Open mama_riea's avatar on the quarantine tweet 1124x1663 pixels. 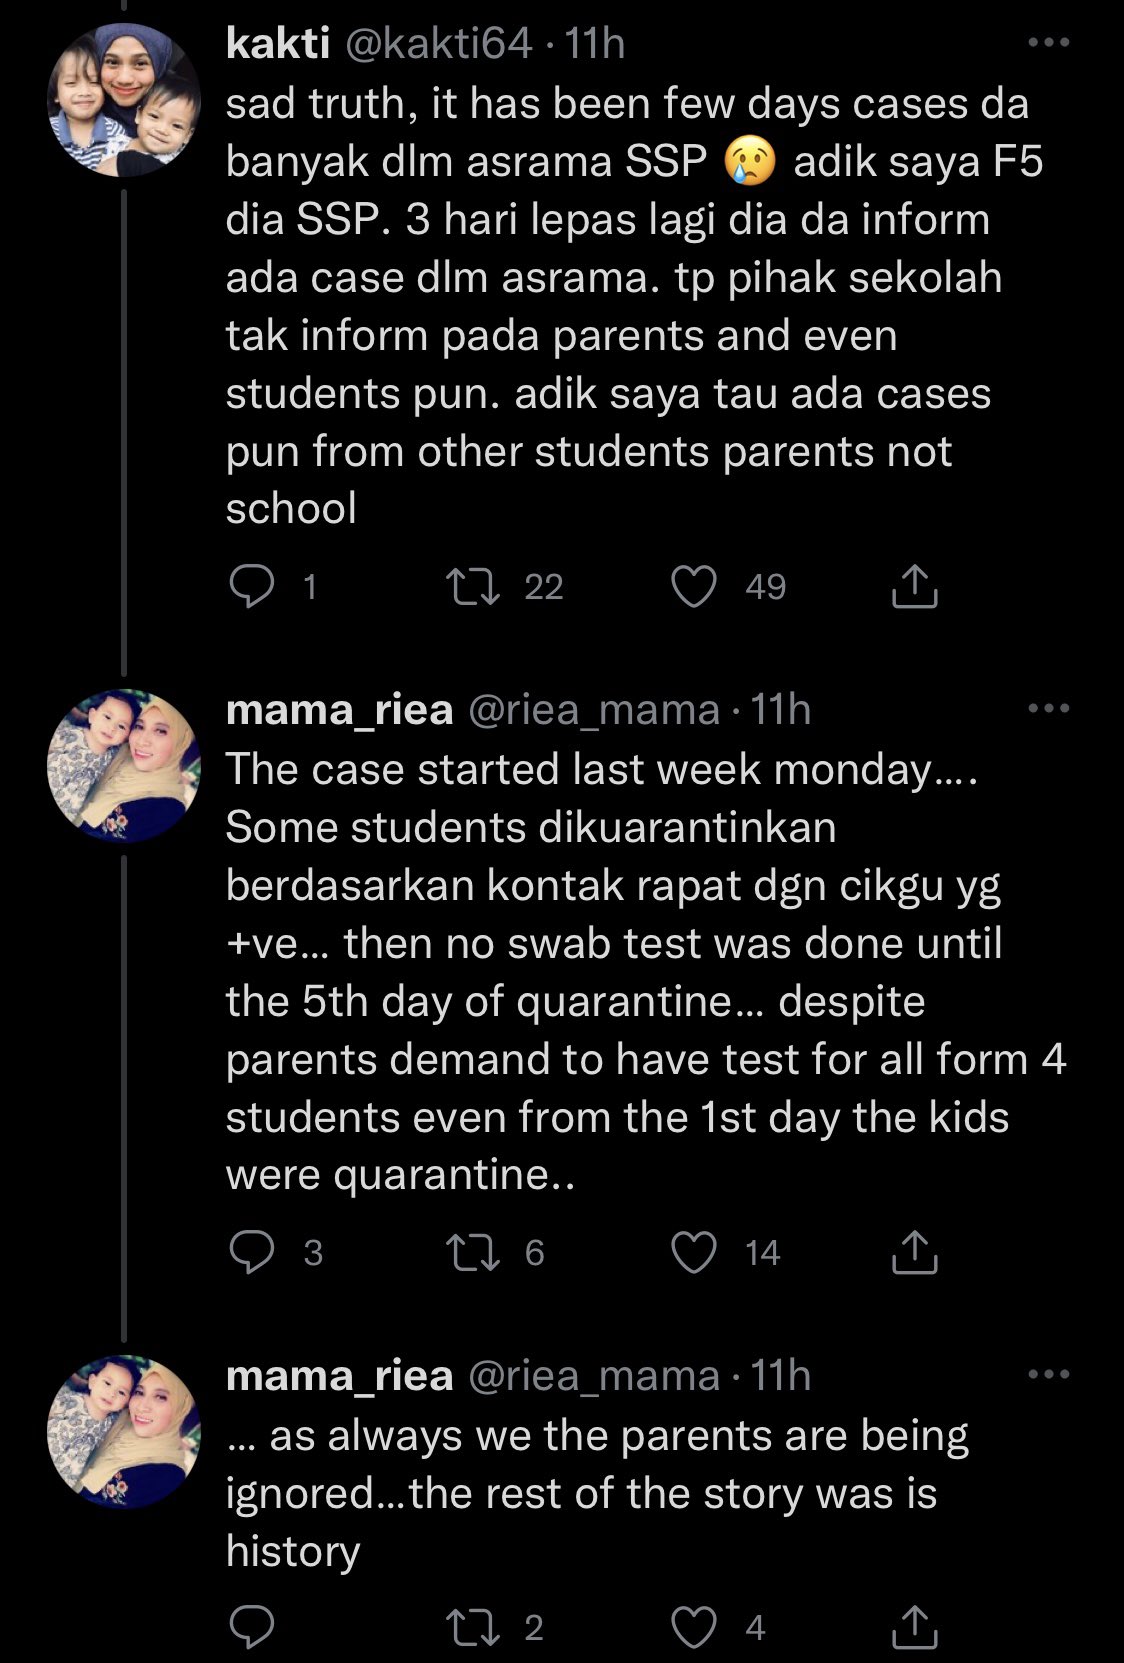click(x=124, y=765)
